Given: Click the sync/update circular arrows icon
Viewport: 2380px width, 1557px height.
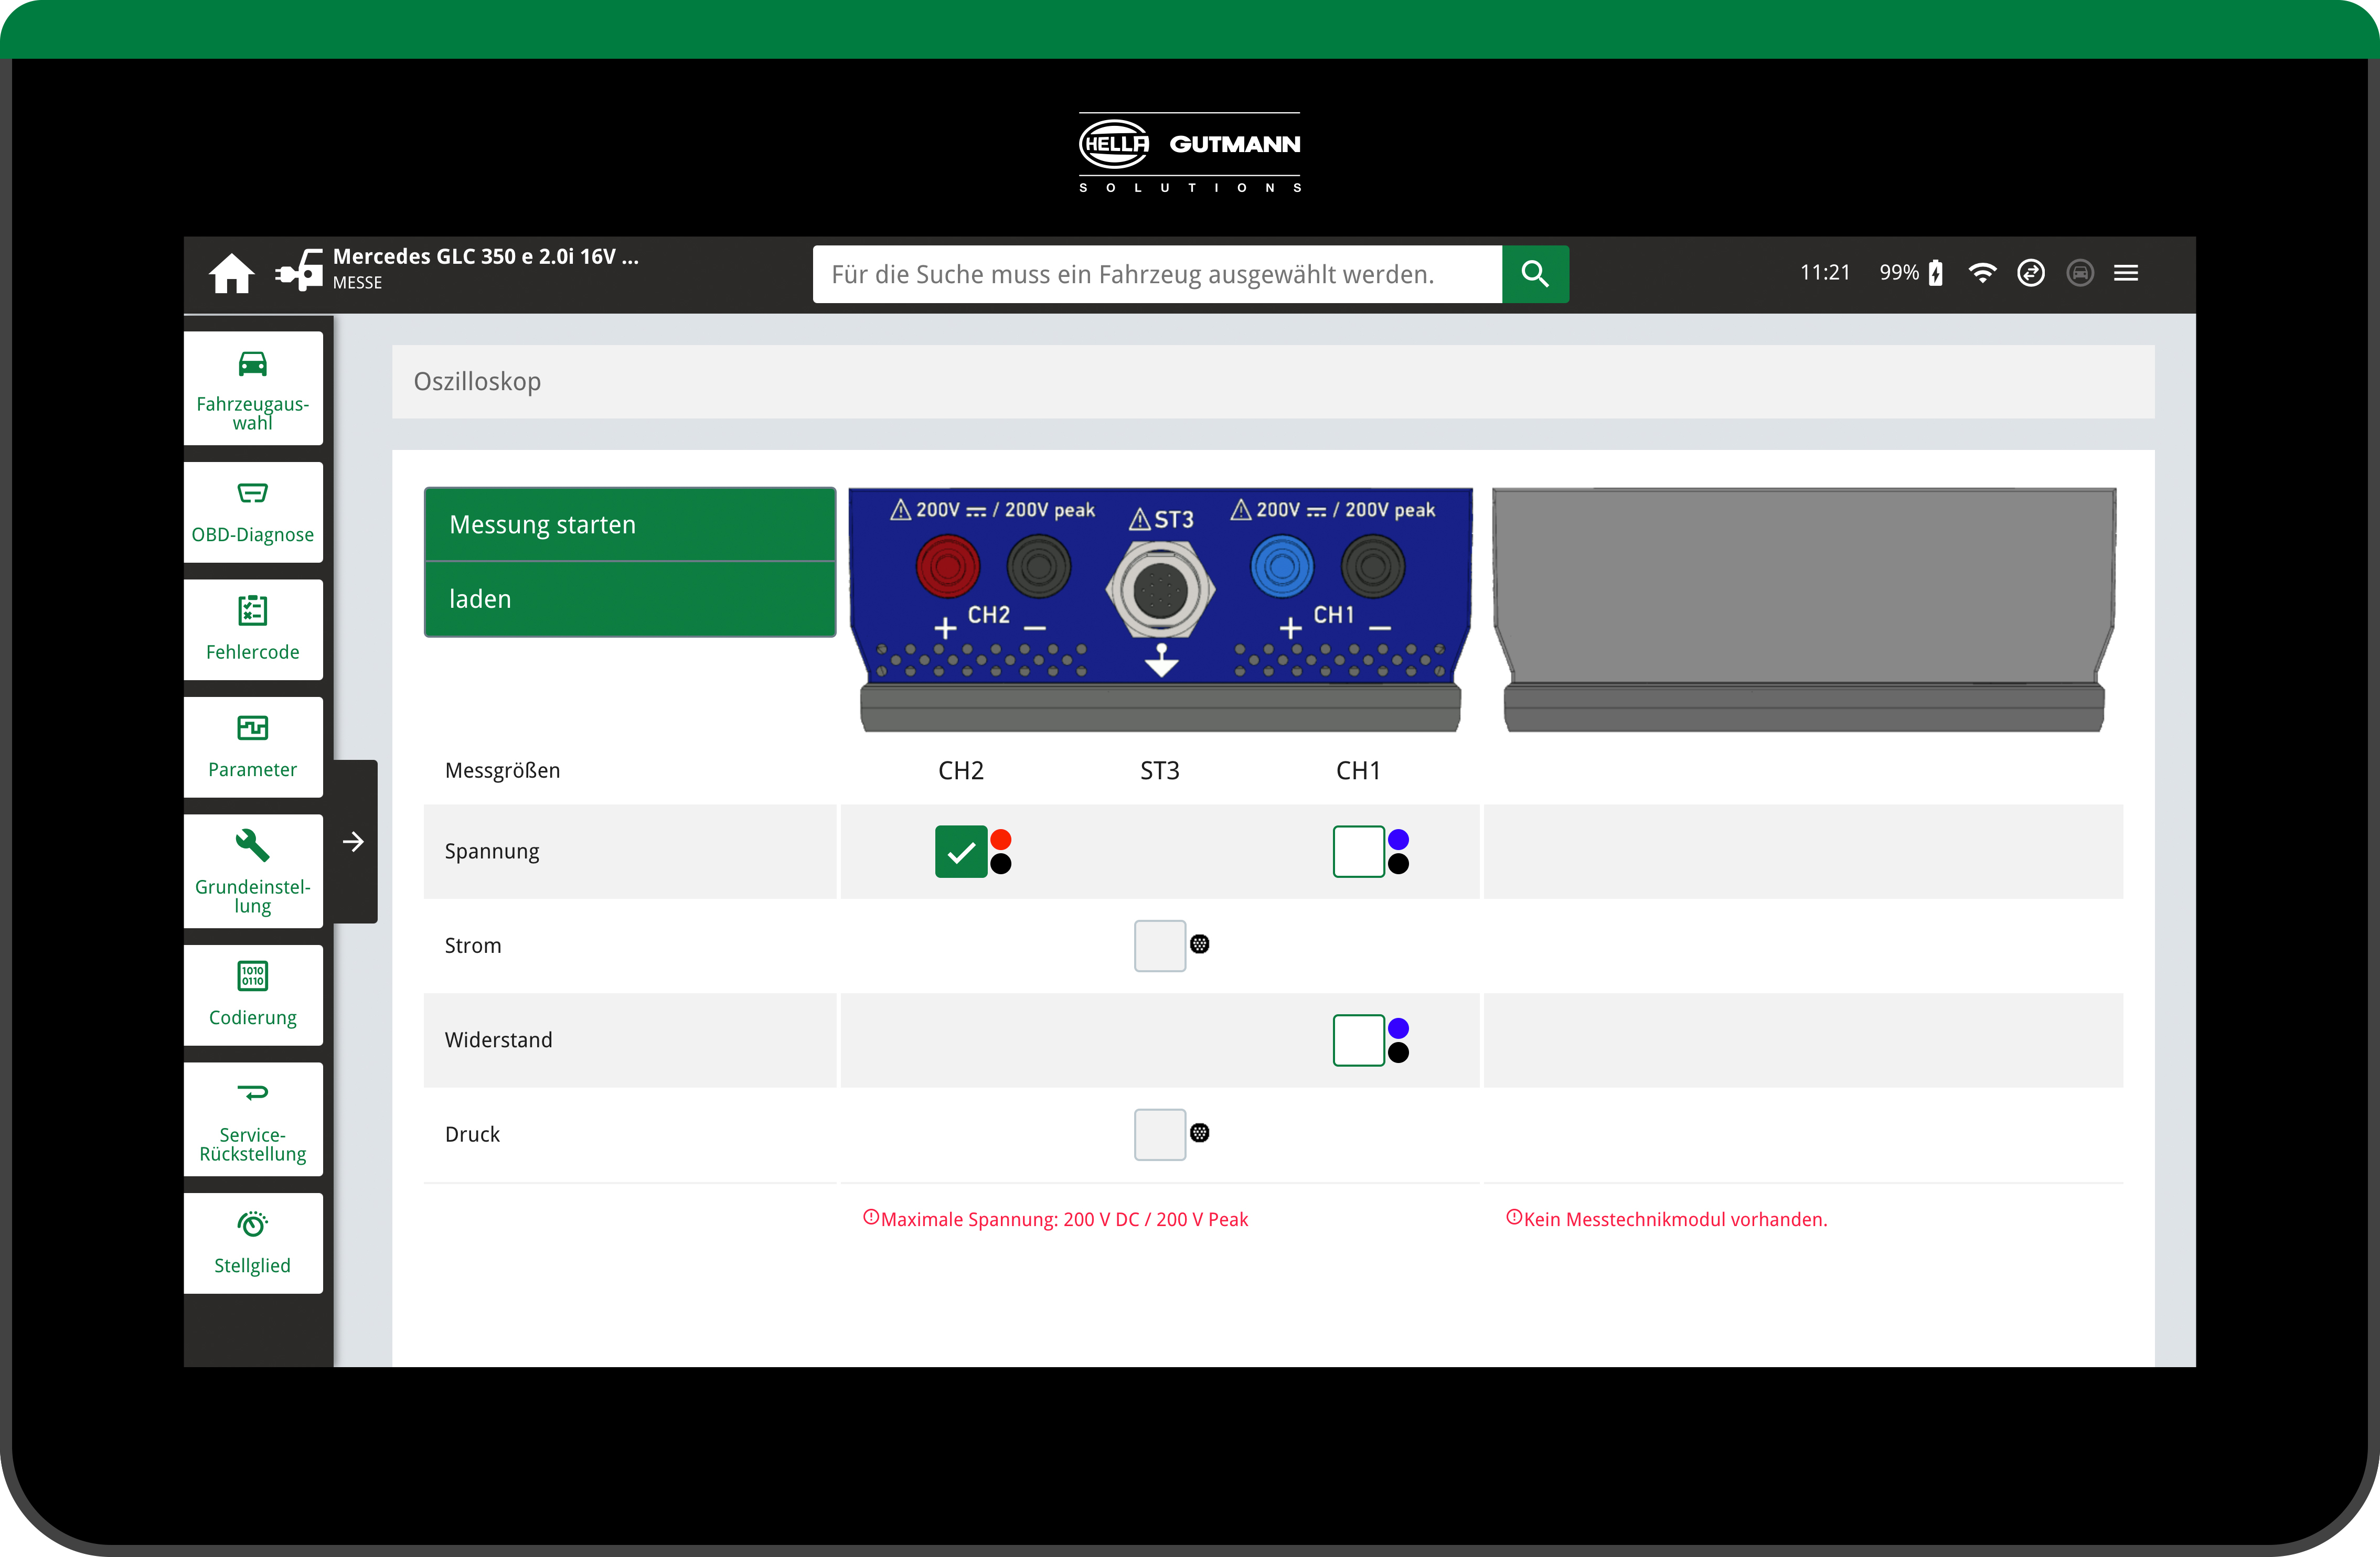Looking at the screenshot, I should click(2031, 272).
